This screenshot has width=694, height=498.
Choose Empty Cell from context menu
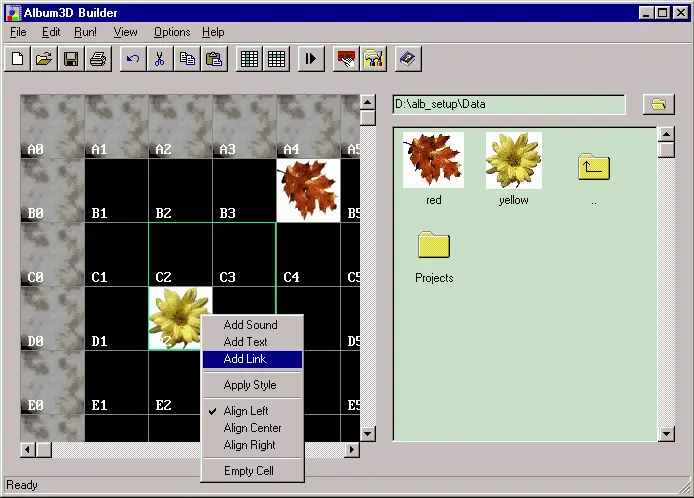(252, 471)
